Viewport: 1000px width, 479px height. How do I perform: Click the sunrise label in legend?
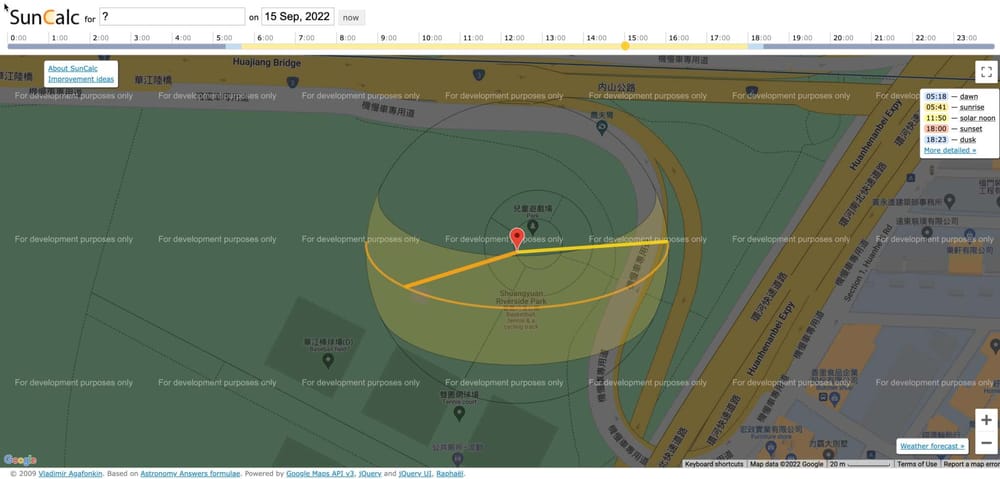point(970,106)
